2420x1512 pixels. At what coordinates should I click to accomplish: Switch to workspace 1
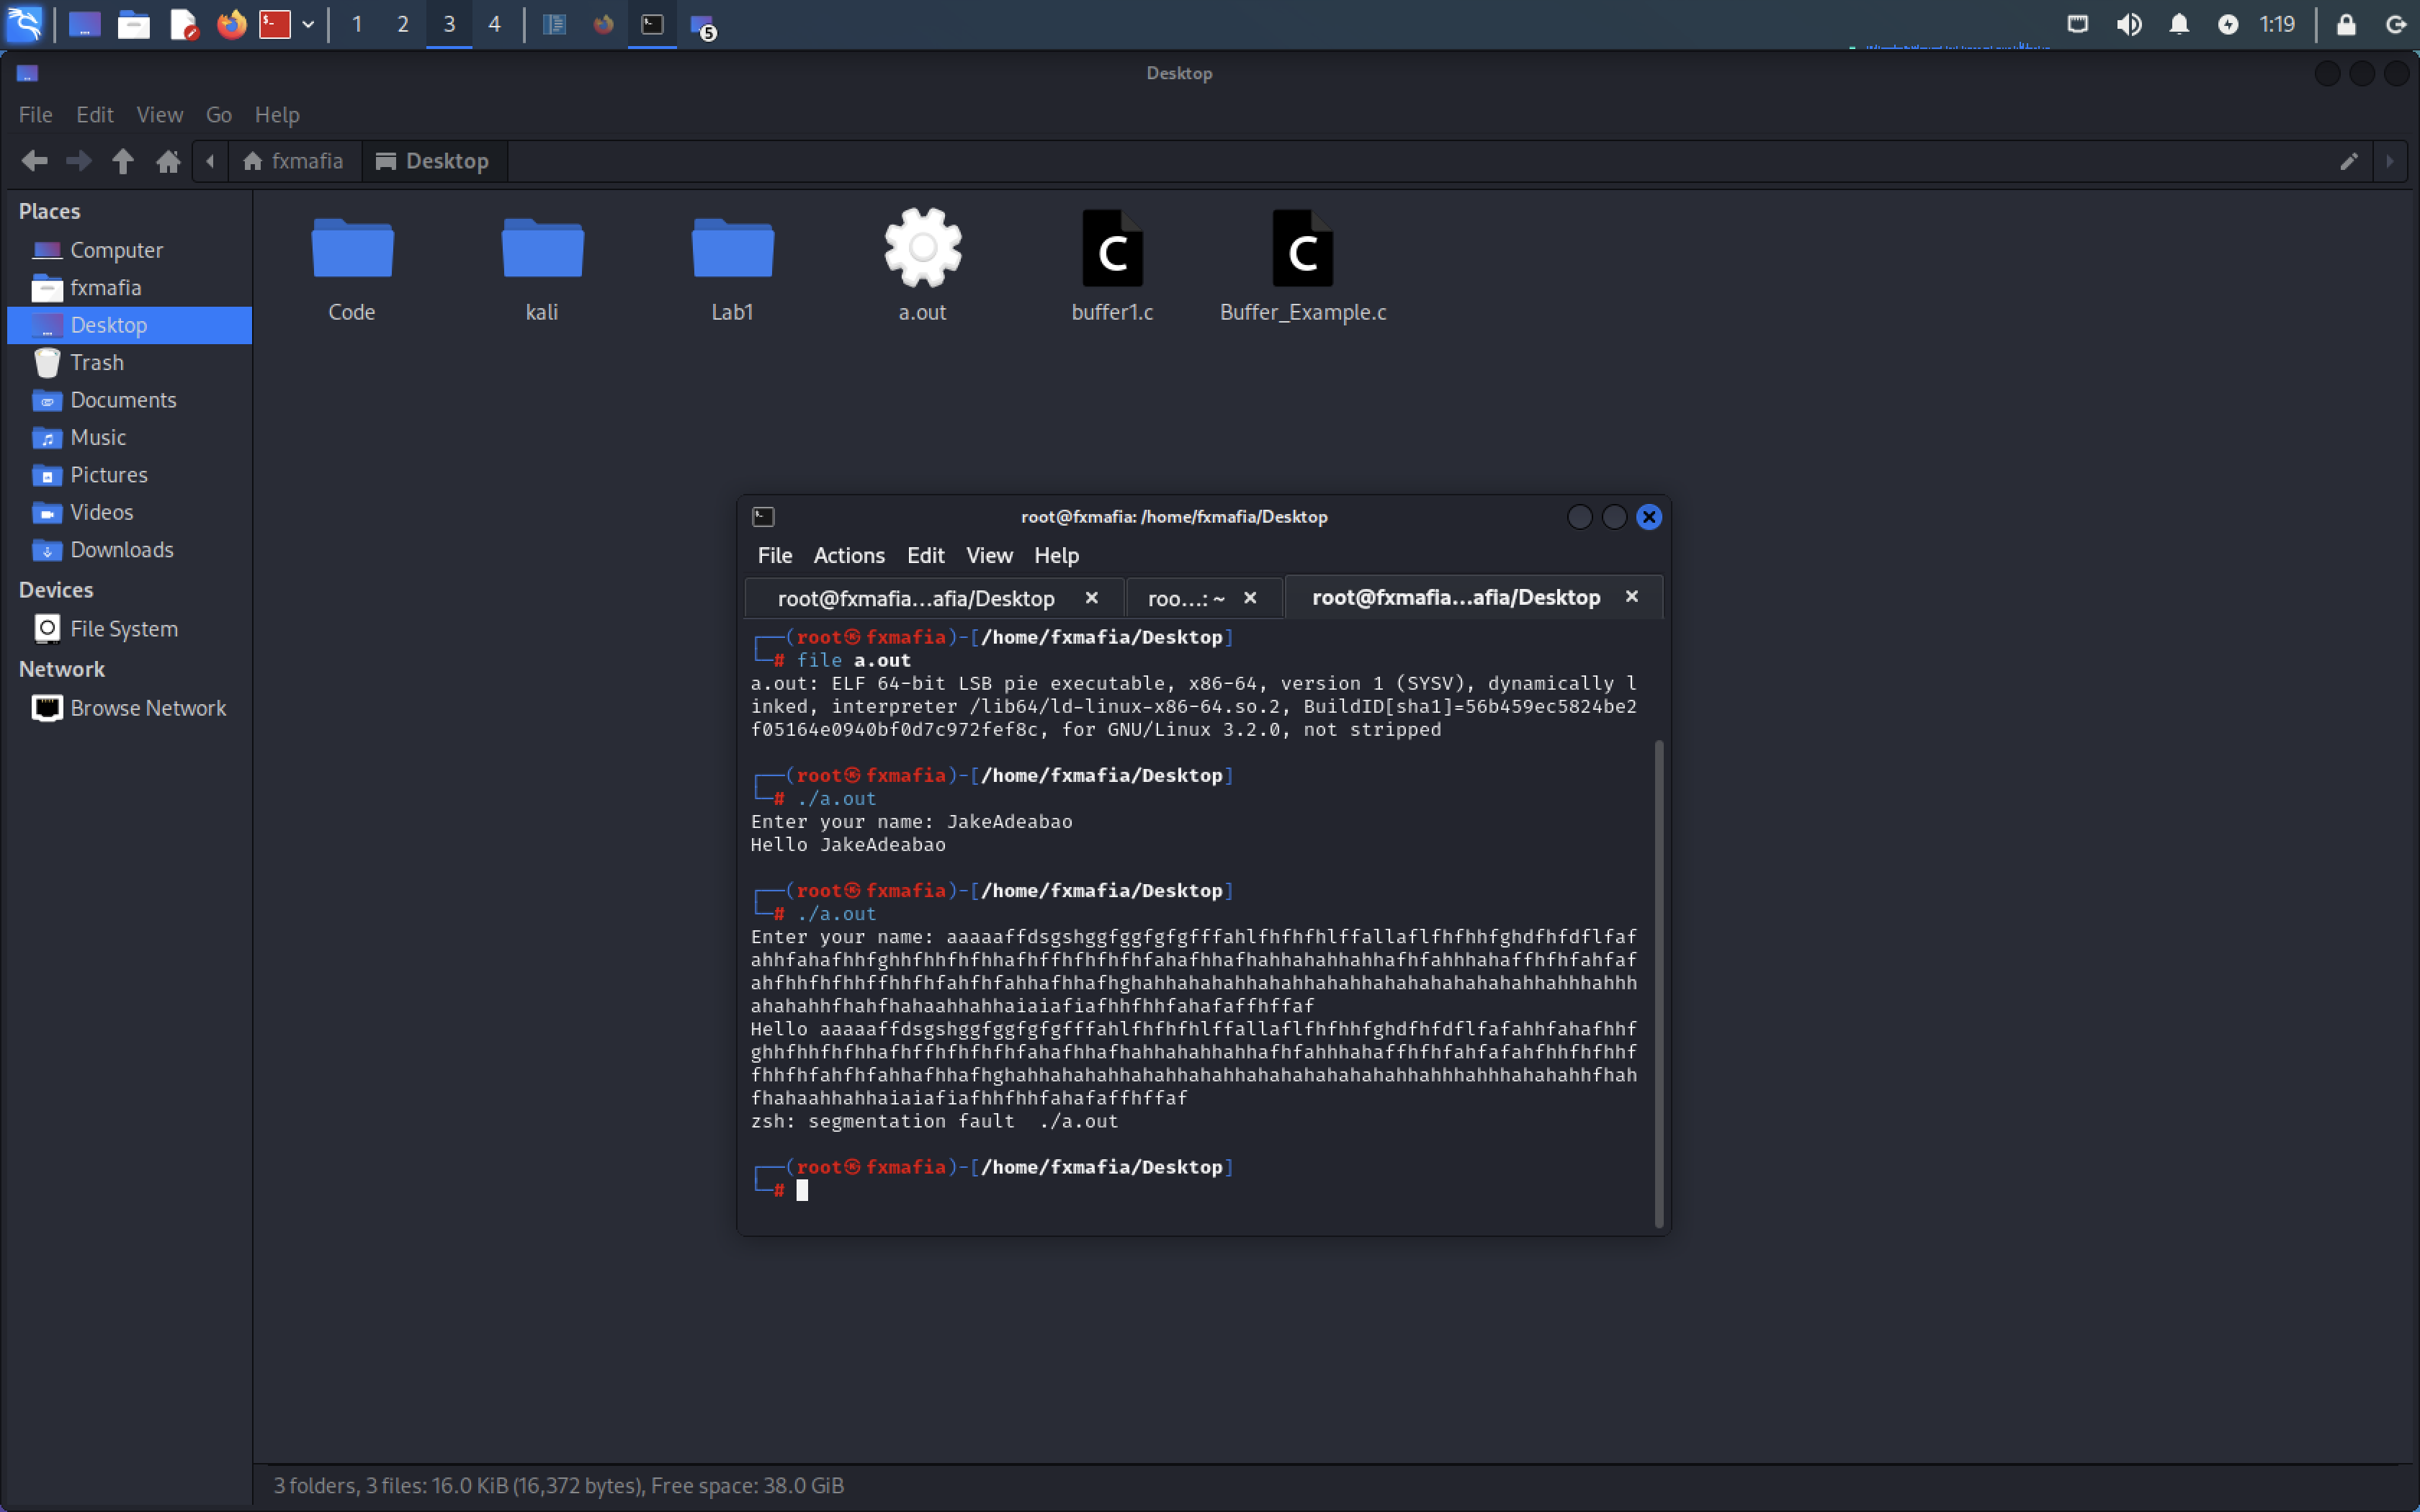point(357,24)
